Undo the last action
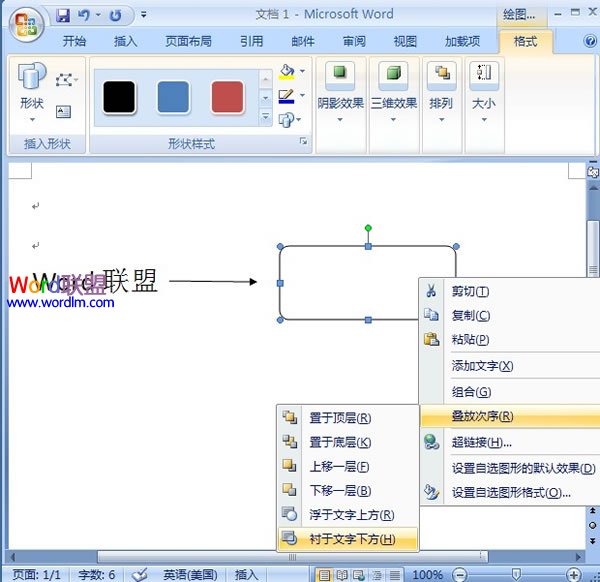 tap(84, 16)
